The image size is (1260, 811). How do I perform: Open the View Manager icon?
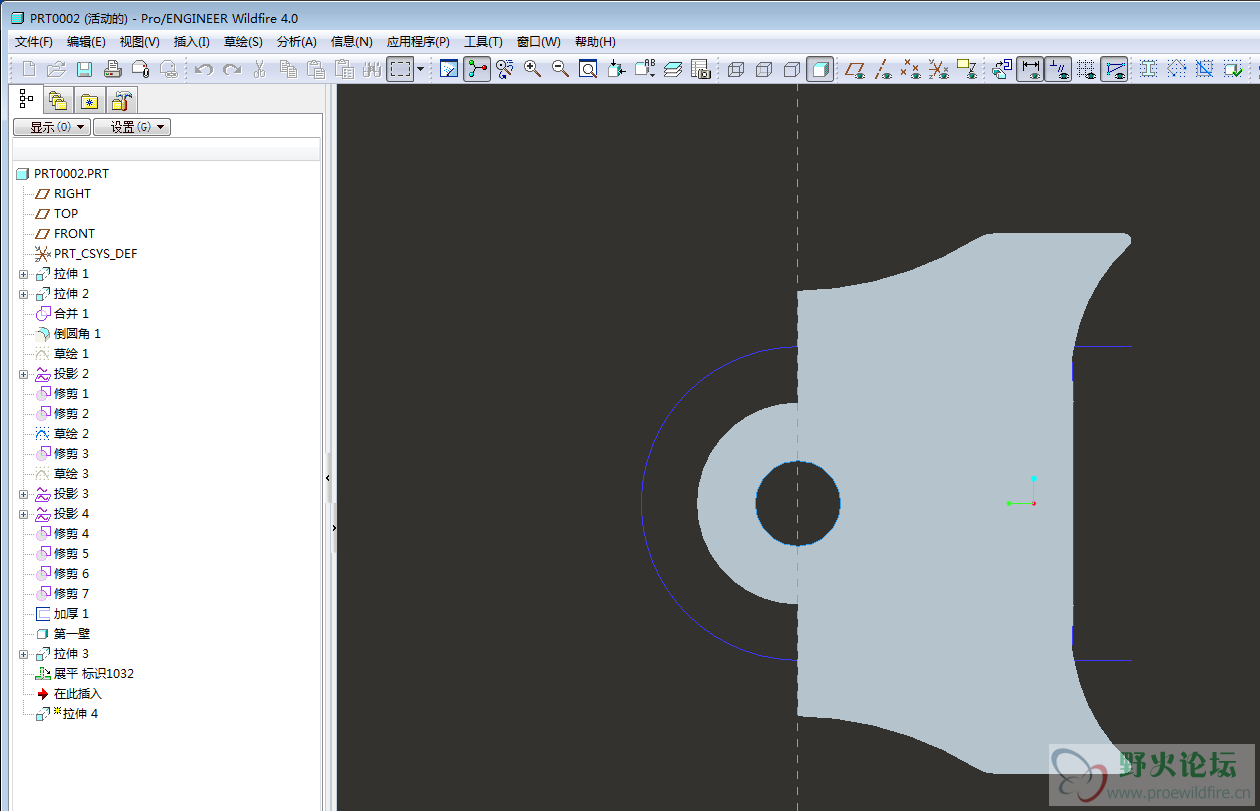tap(701, 69)
